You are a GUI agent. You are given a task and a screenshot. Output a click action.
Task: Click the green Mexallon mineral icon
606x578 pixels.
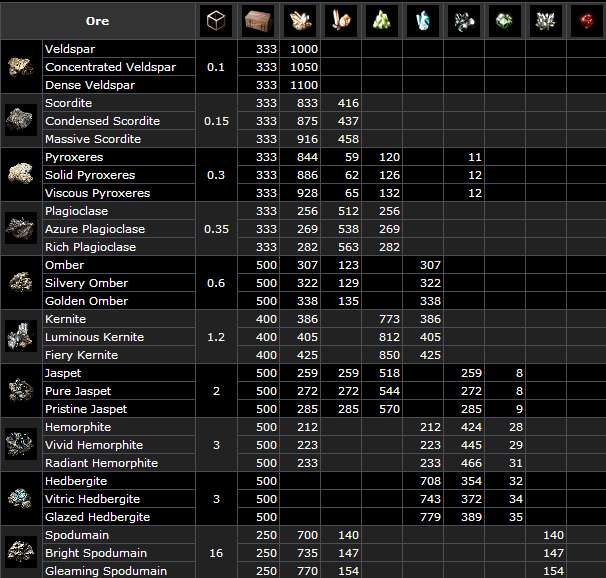381,20
